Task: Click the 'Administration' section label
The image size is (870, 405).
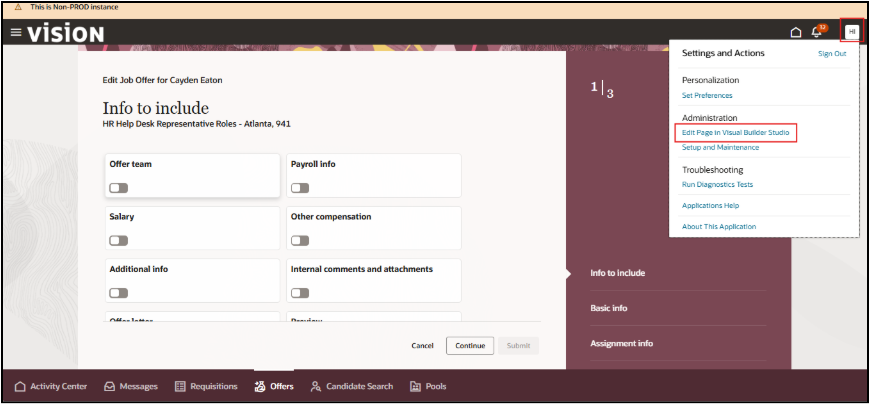Action: click(710, 118)
